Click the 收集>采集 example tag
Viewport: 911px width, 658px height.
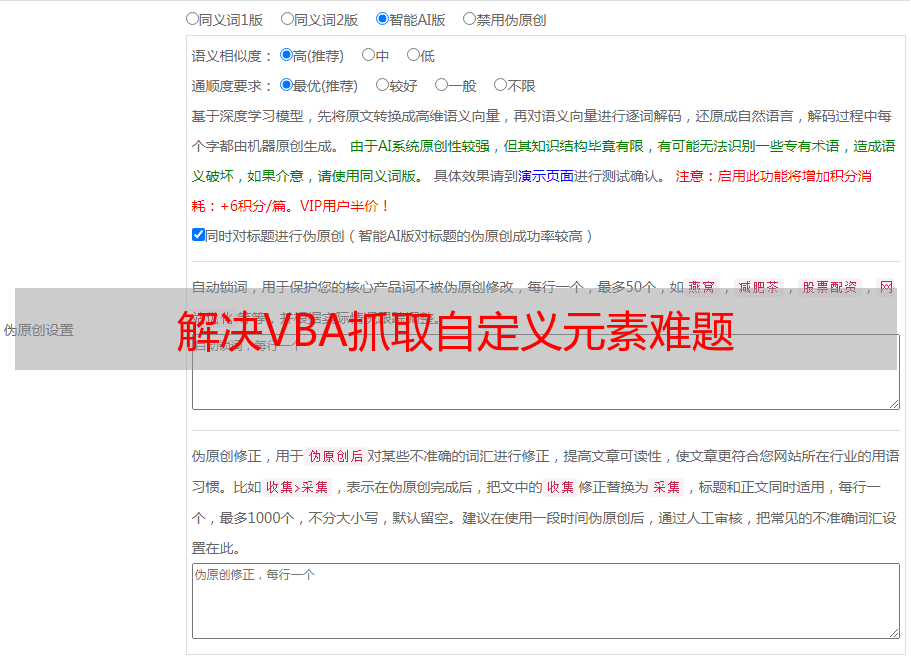297,487
